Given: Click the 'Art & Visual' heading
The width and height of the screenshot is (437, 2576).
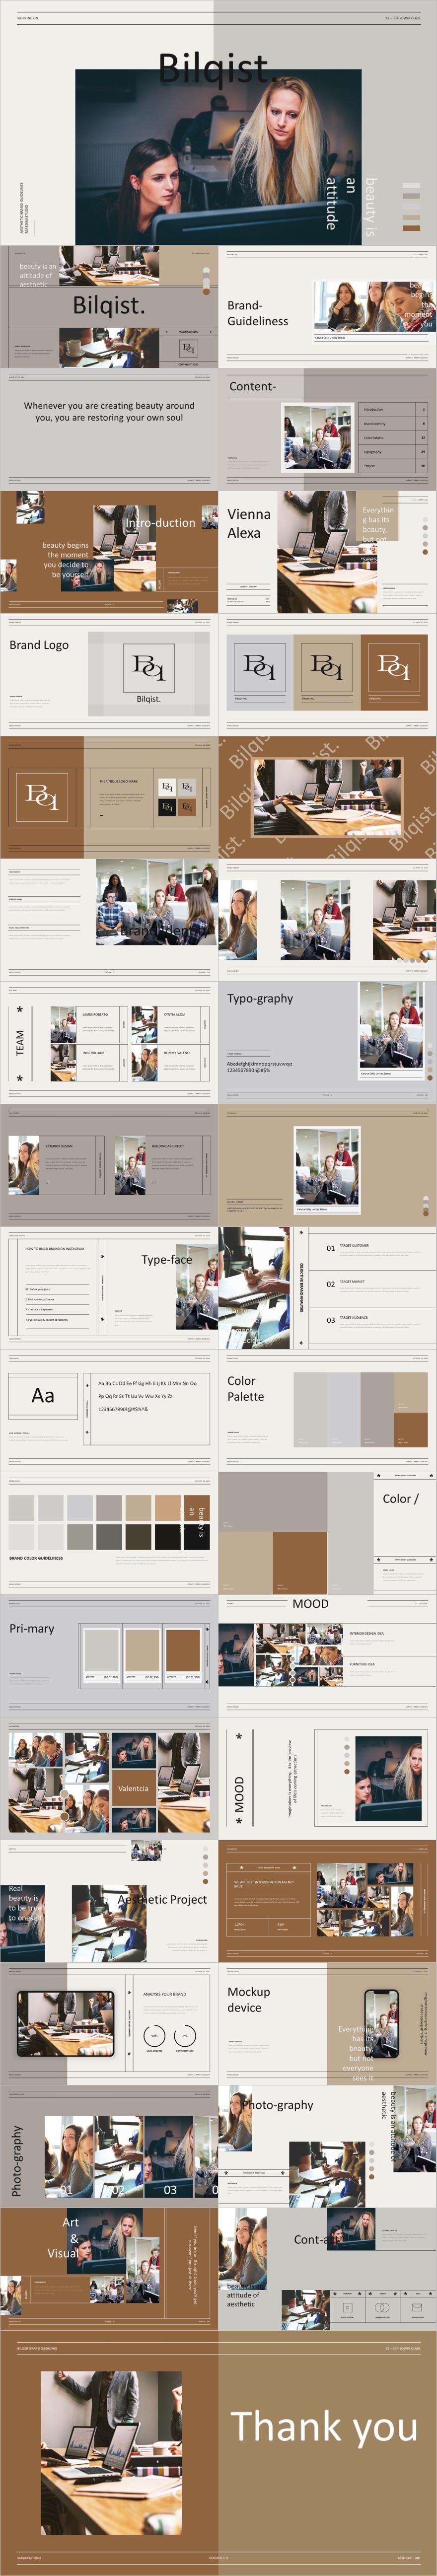Looking at the screenshot, I should [x=63, y=2238].
